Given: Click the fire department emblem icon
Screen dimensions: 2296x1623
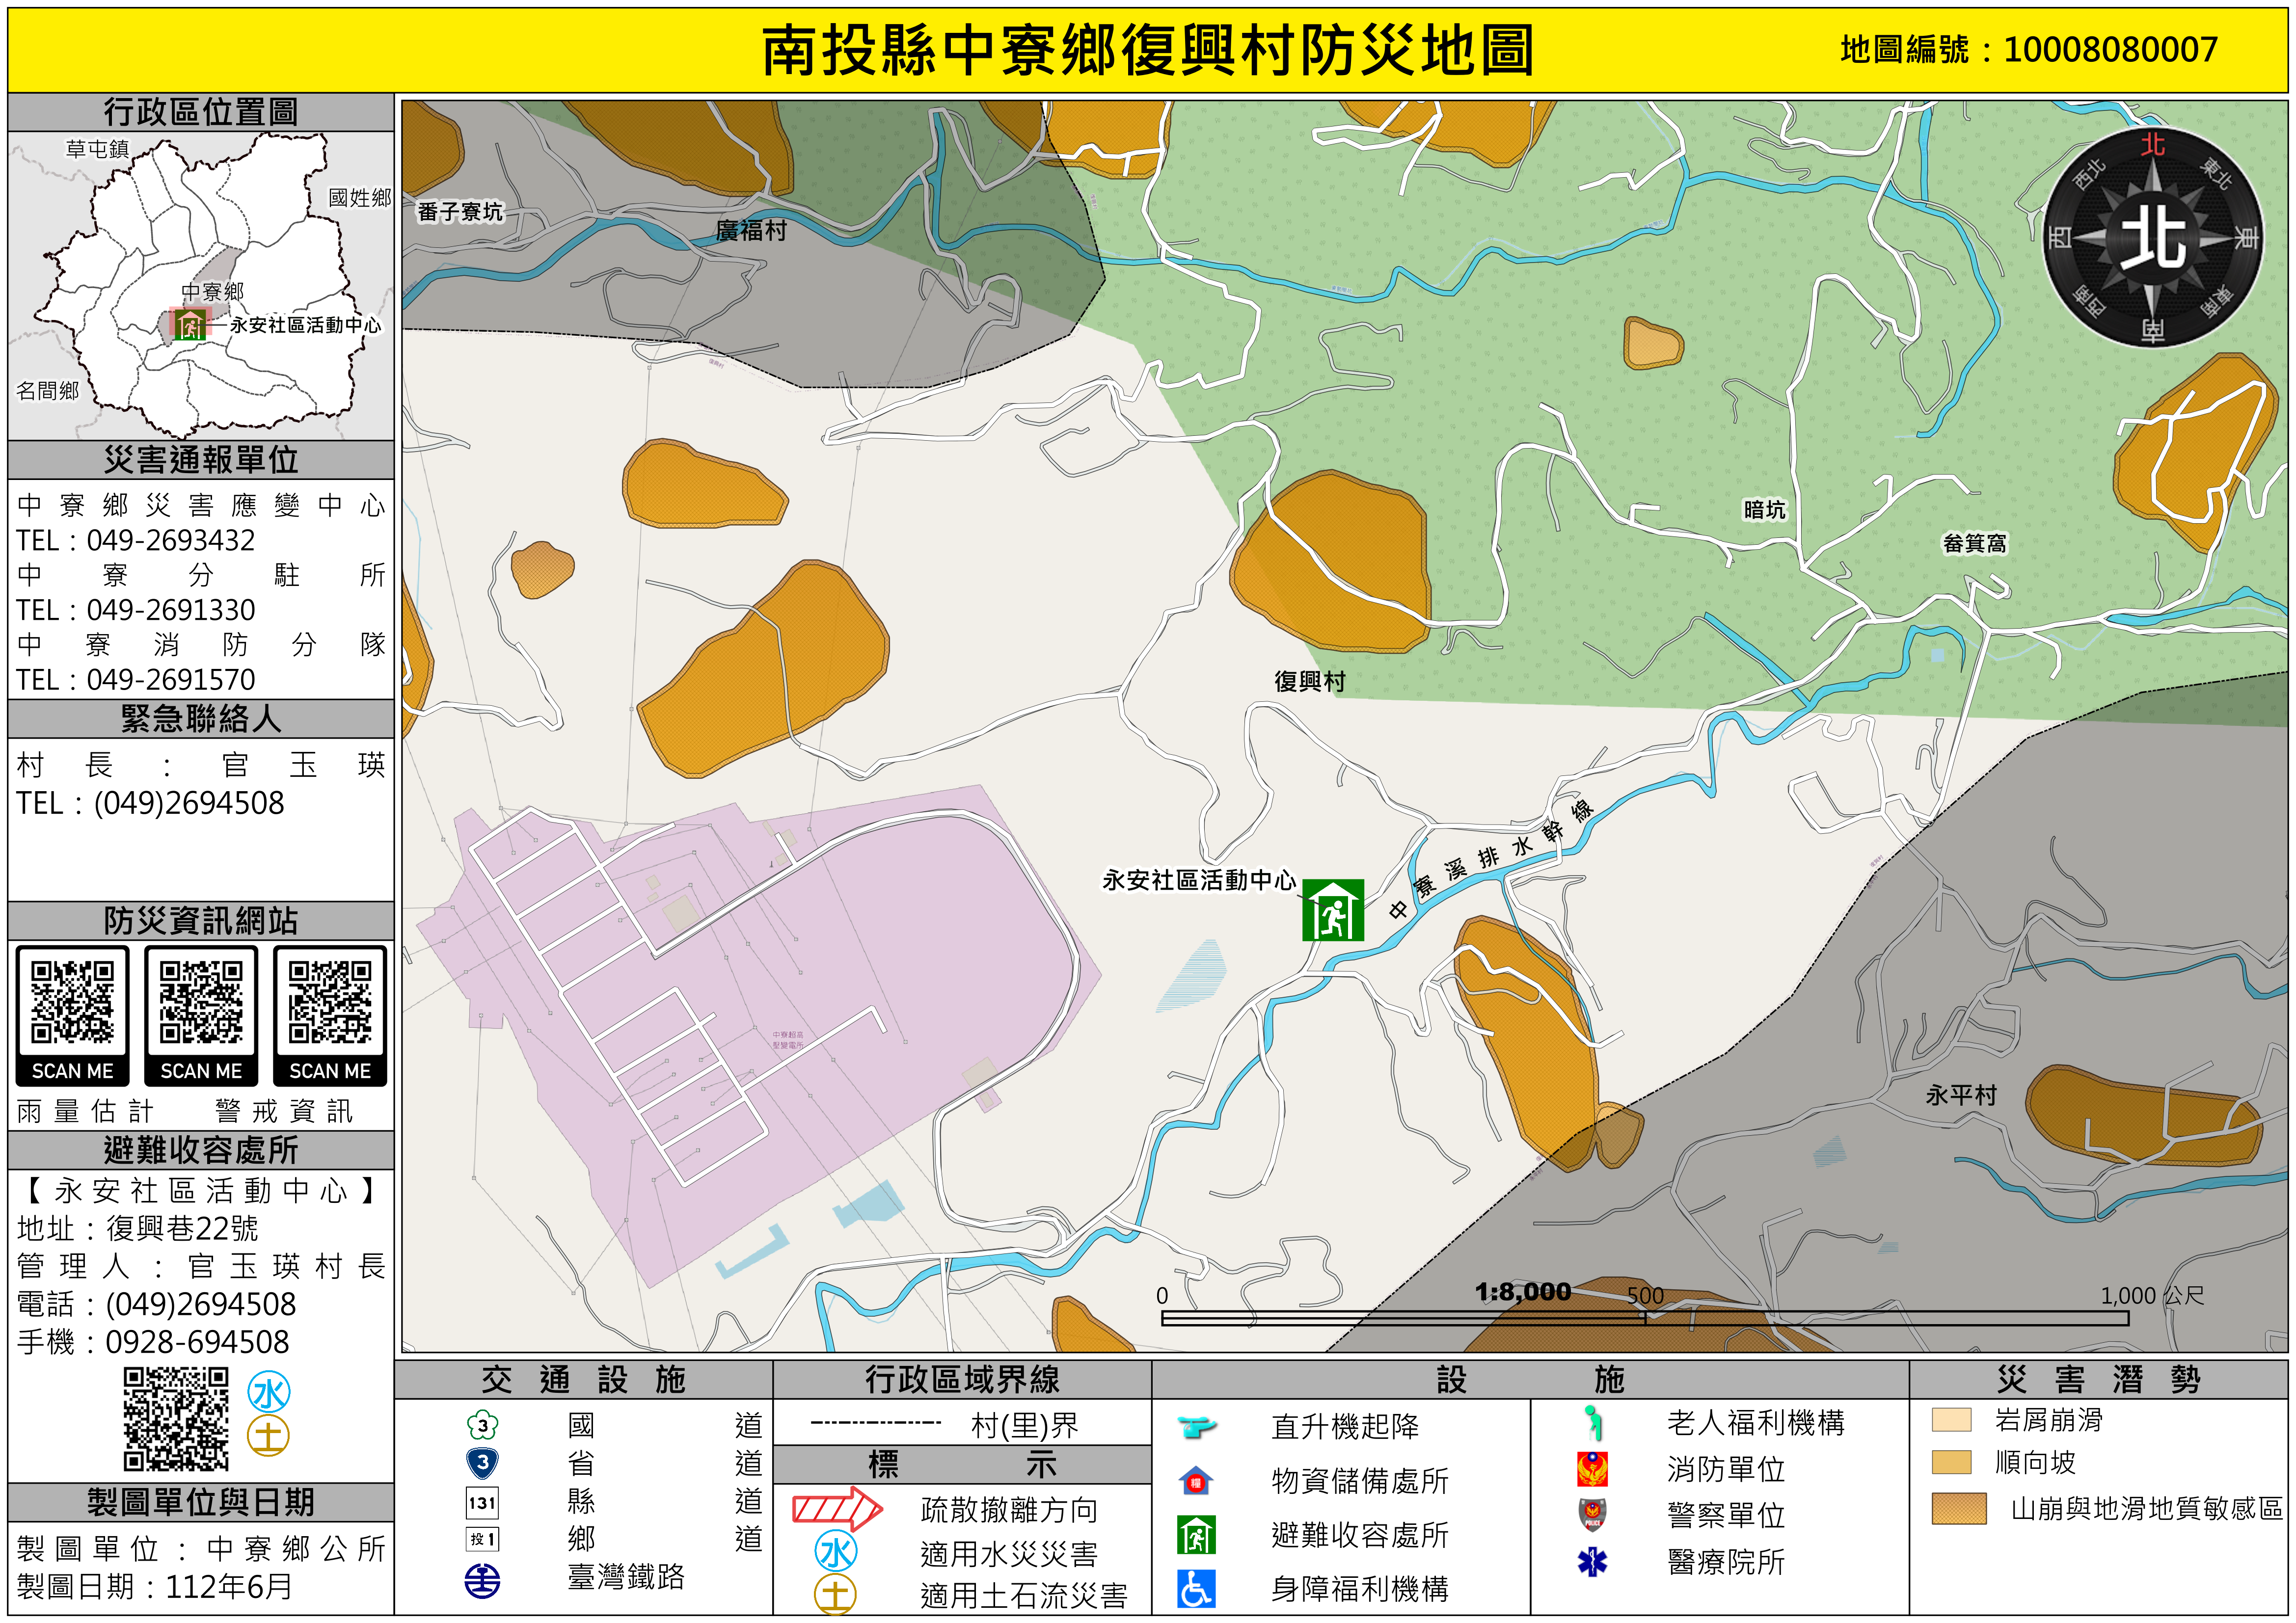Looking at the screenshot, I should (x=1592, y=1469).
